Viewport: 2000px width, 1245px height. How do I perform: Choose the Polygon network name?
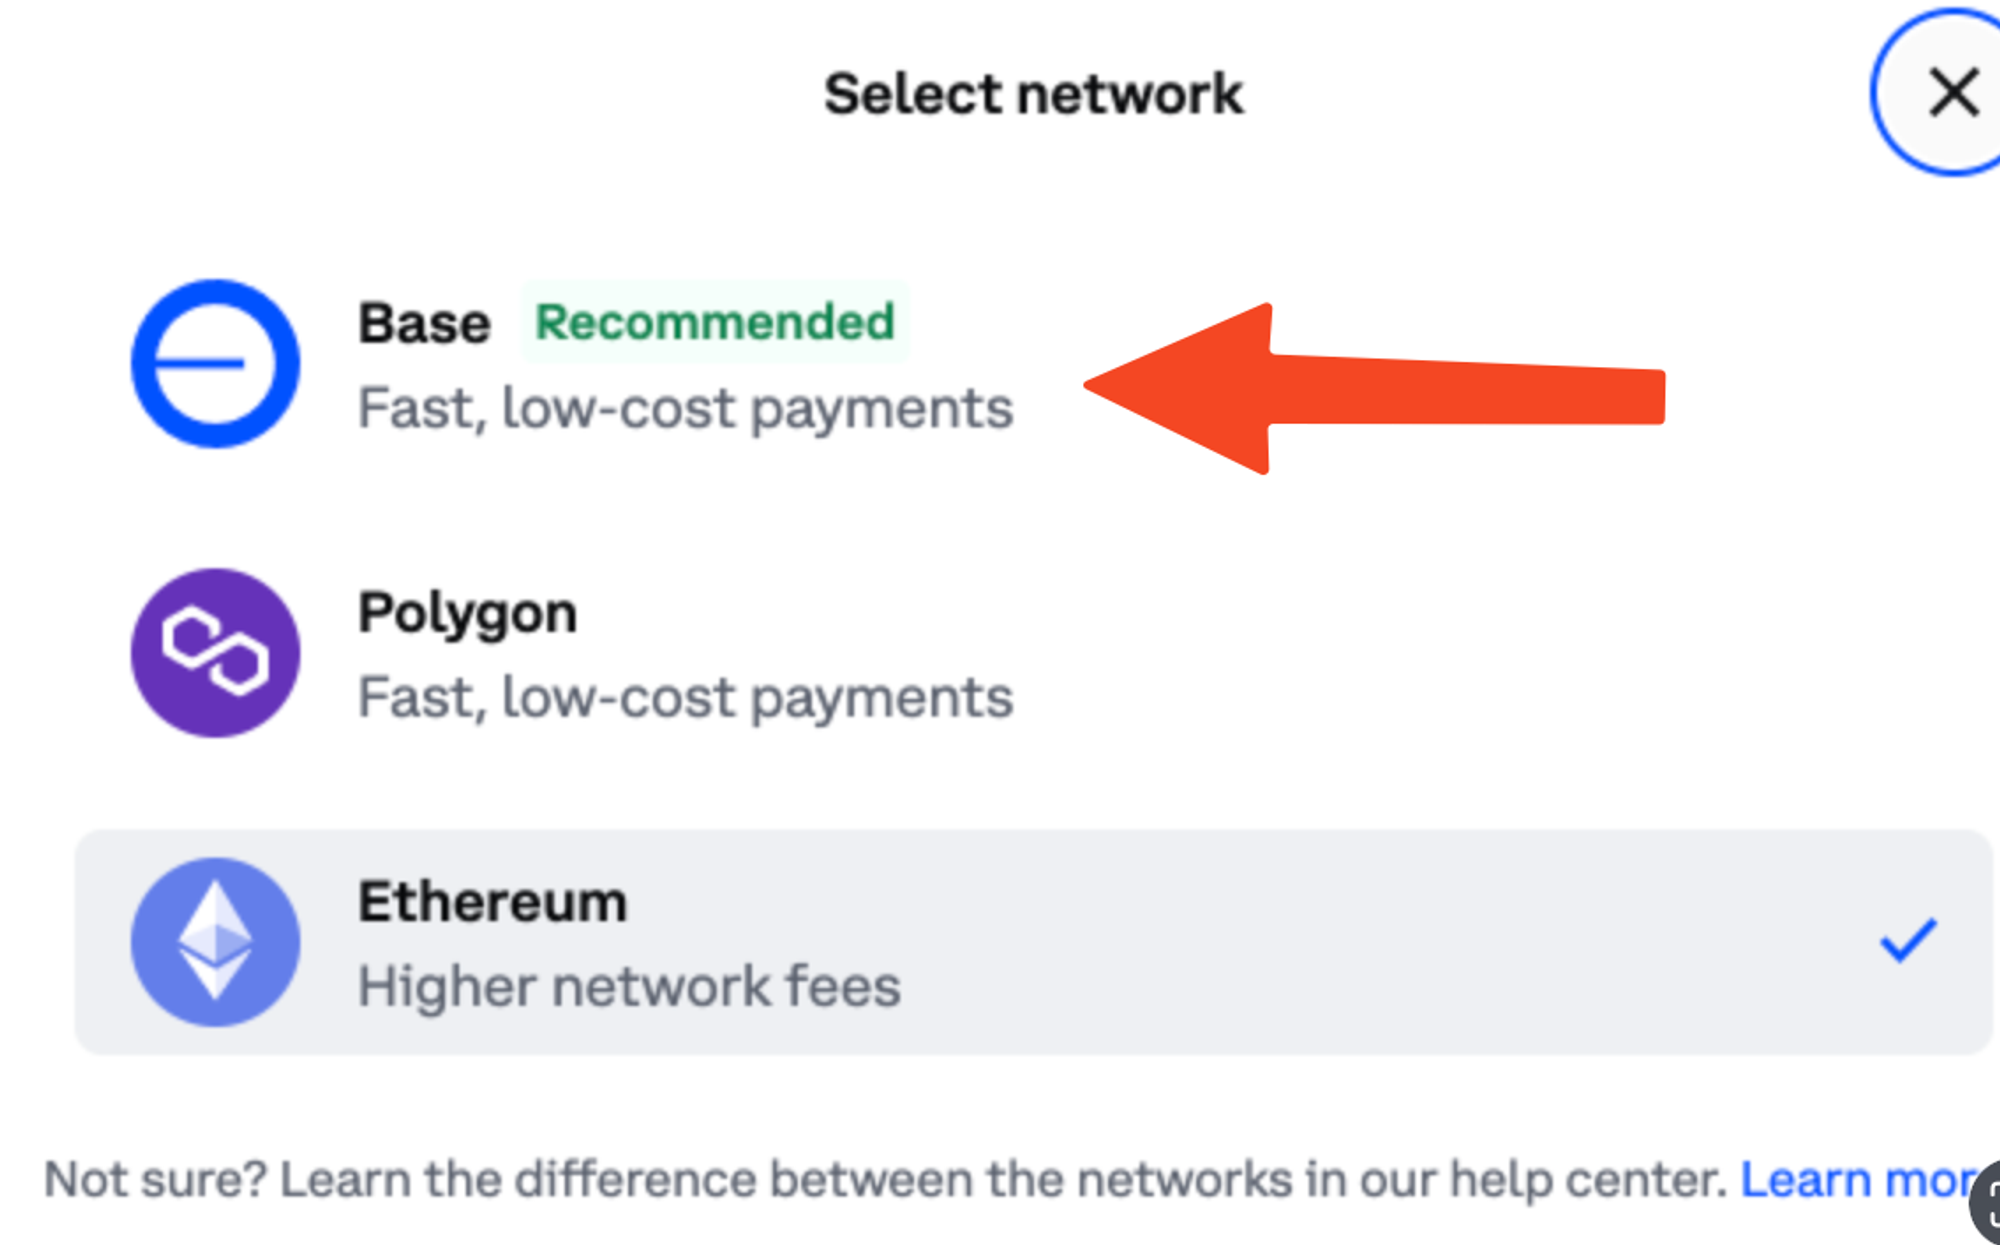point(467,614)
